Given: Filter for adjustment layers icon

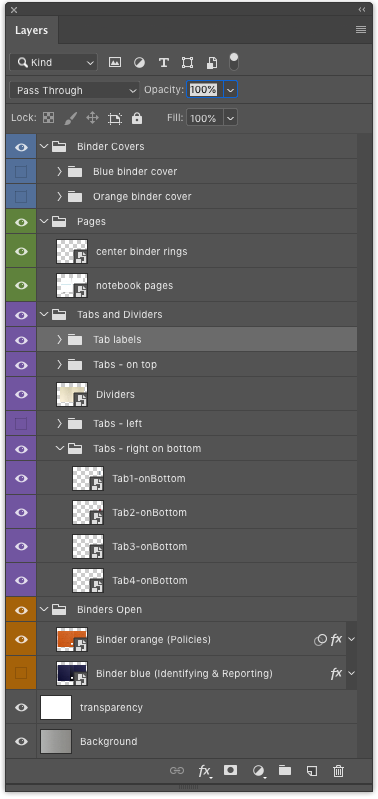Looking at the screenshot, I should tap(139, 63).
